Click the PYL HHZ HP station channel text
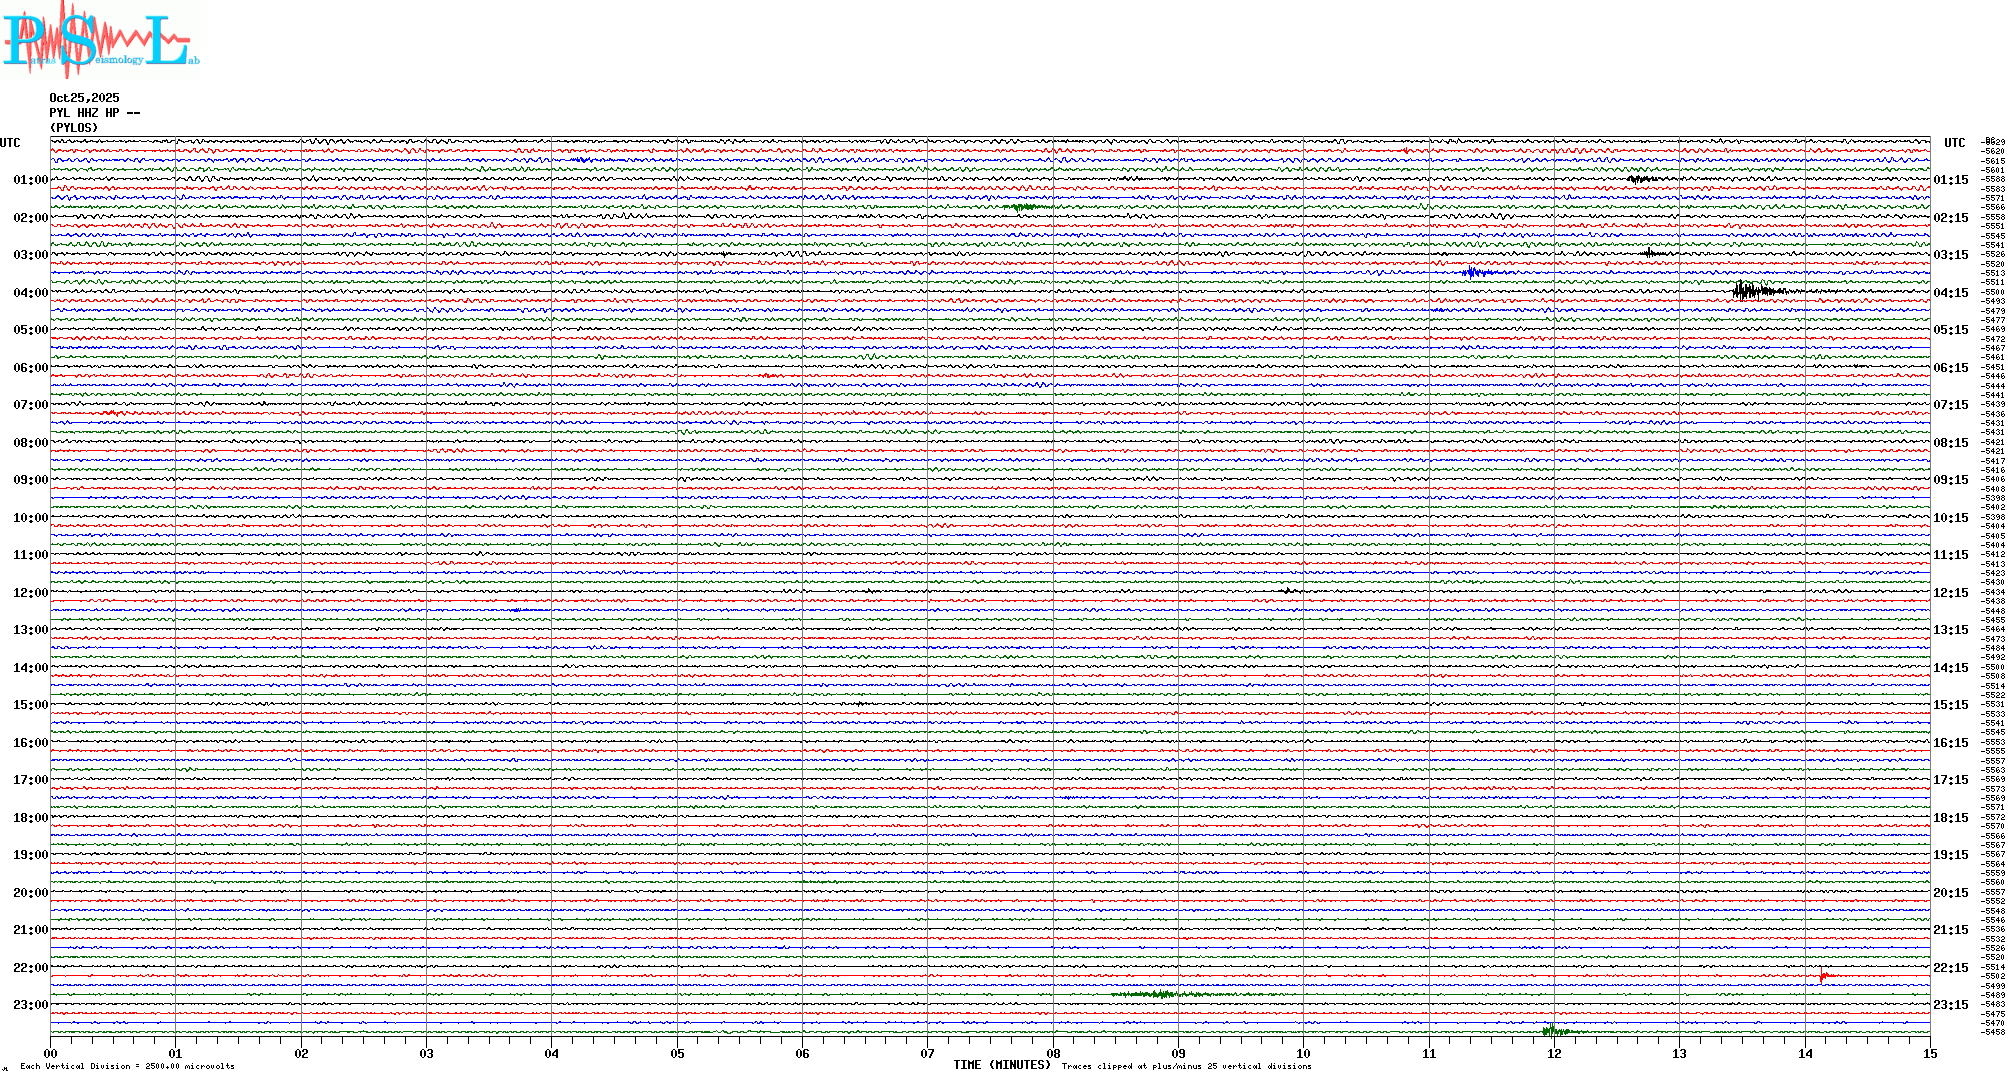 pos(94,113)
